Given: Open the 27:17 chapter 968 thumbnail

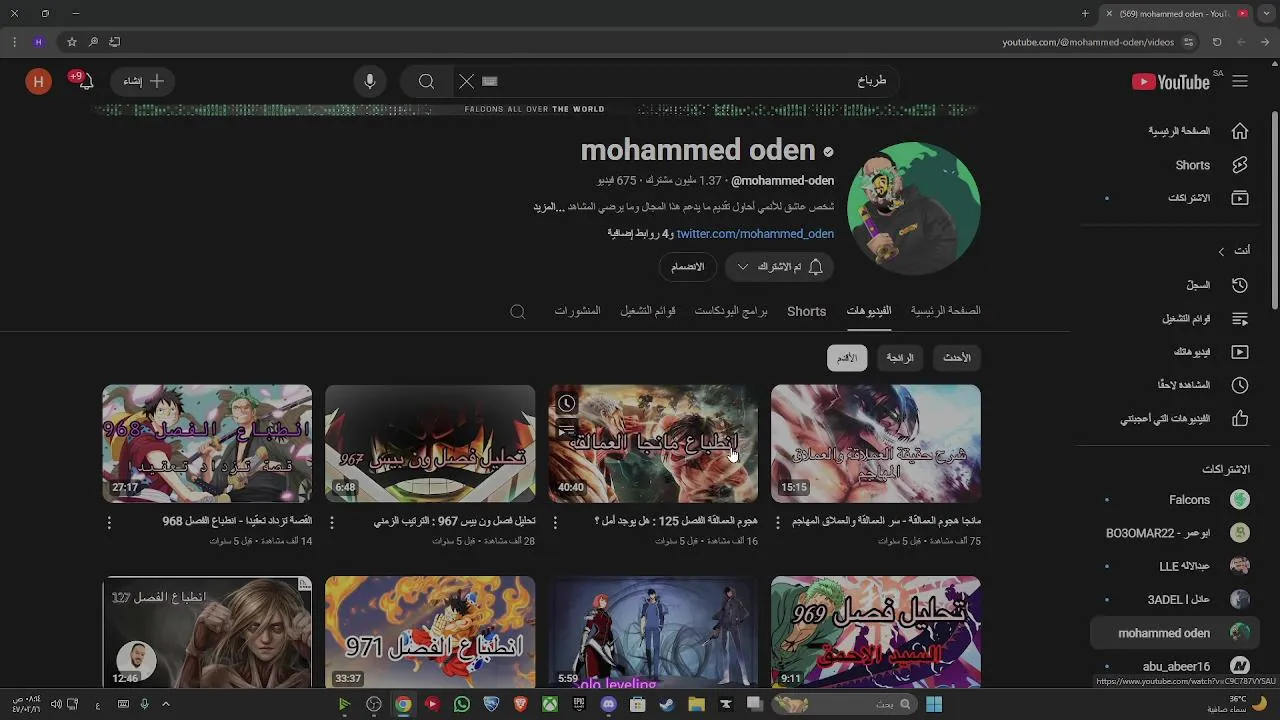Looking at the screenshot, I should [207, 444].
